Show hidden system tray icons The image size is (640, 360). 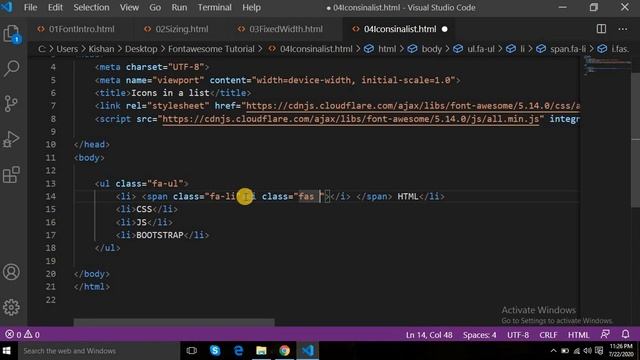coord(553,351)
